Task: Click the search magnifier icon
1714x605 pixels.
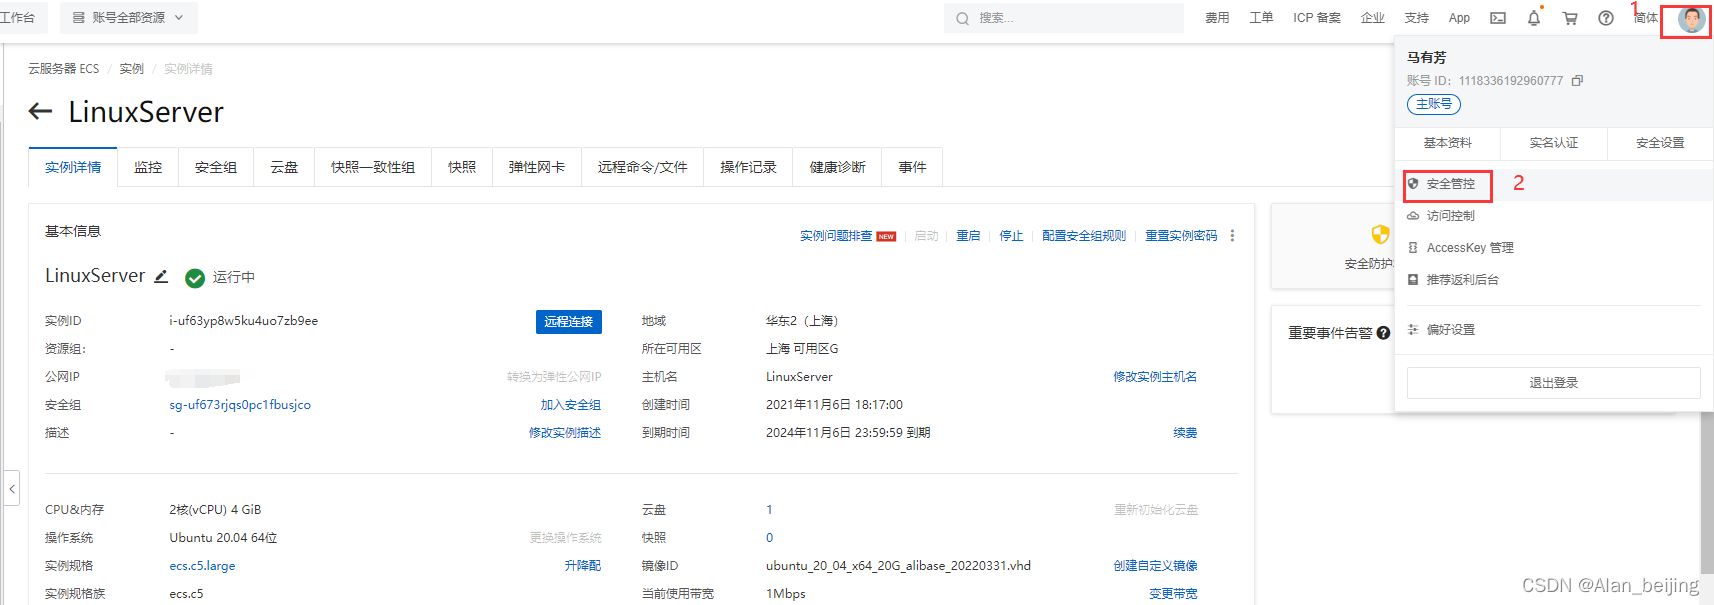Action: pyautogui.click(x=962, y=18)
